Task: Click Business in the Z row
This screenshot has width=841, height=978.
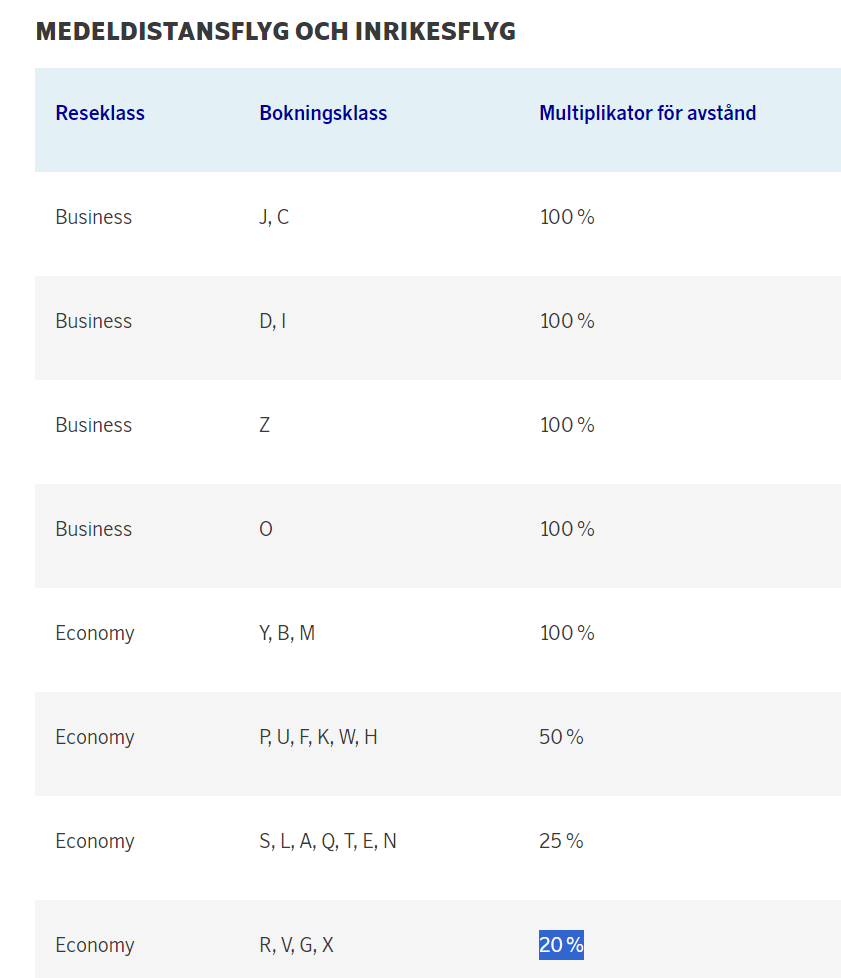Action: tap(94, 425)
